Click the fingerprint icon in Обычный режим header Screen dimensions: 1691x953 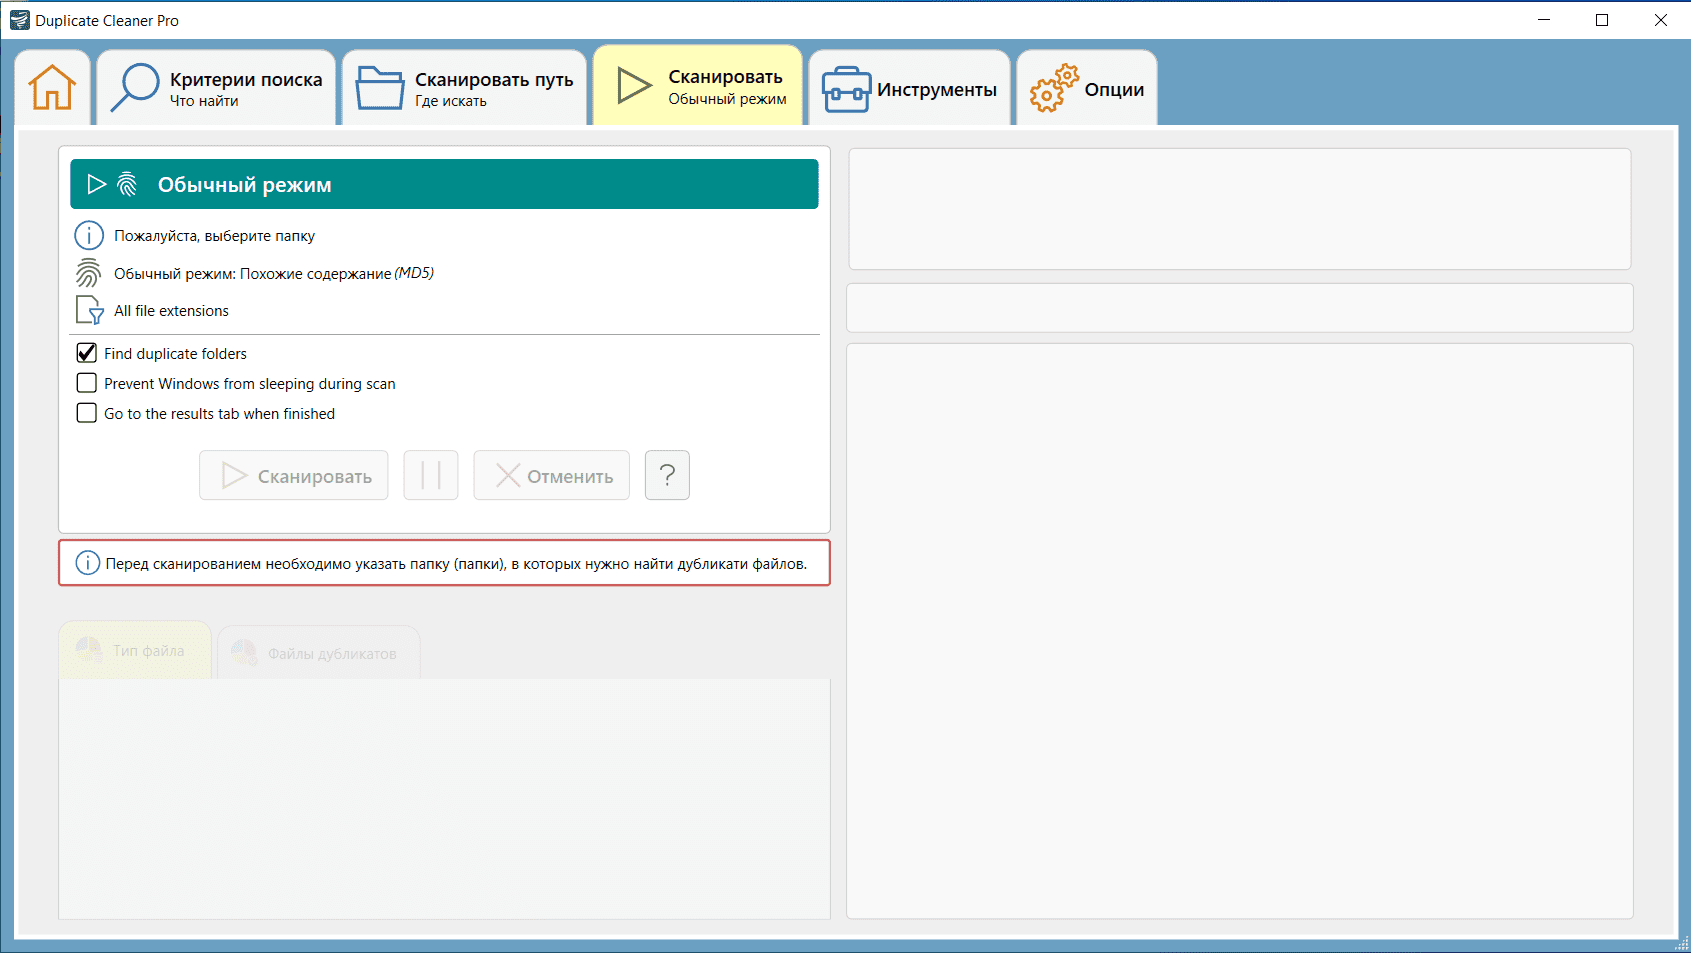point(127,184)
